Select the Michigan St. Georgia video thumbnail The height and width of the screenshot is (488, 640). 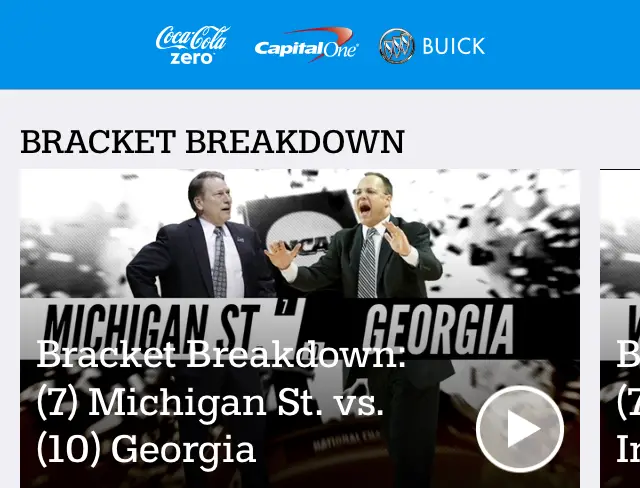point(300,328)
